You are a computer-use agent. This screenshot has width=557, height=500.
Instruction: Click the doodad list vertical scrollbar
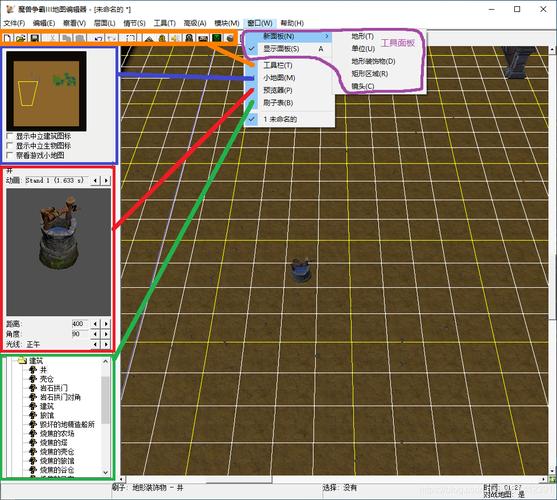coord(106,417)
